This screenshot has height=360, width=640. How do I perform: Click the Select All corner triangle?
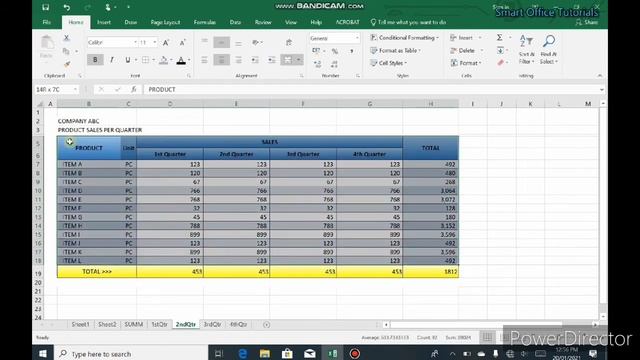pos(40,104)
